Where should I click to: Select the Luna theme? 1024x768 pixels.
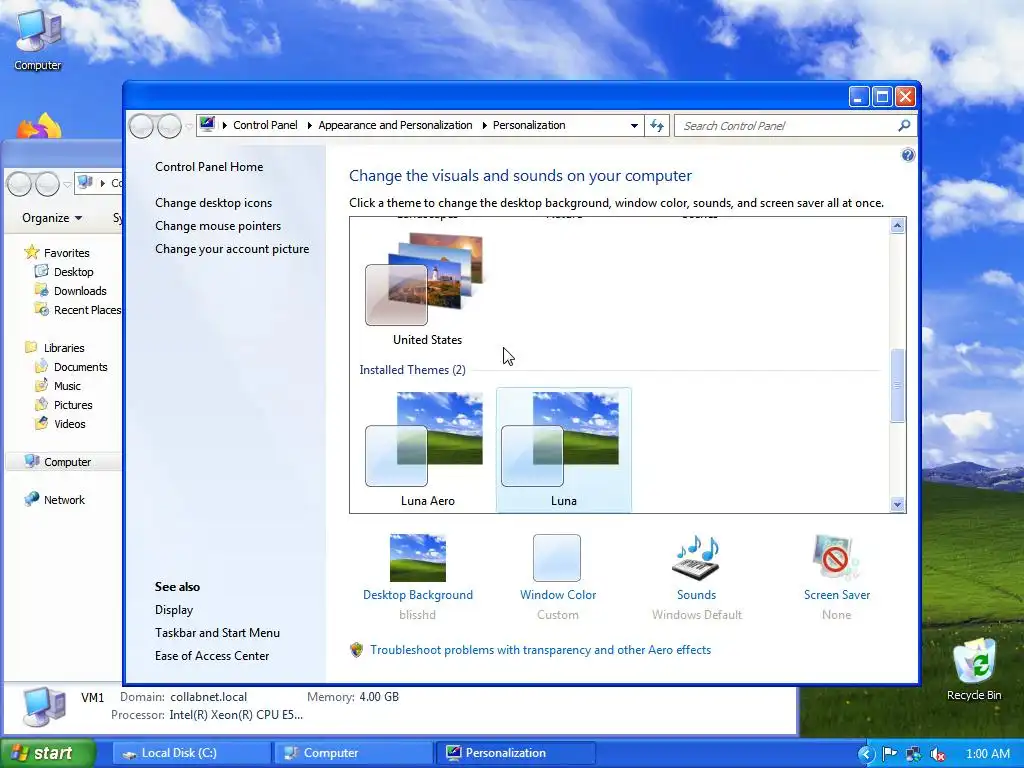tap(564, 450)
